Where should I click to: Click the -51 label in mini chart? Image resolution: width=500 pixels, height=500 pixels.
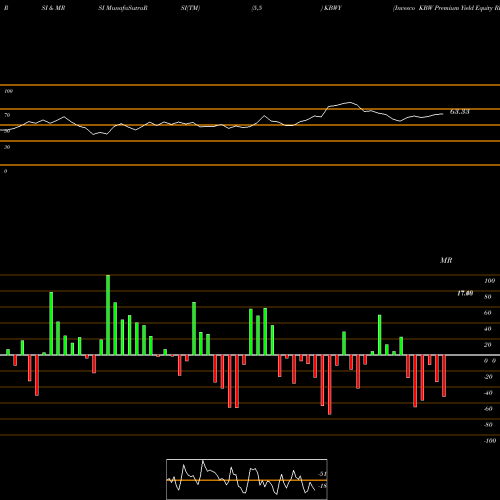pyautogui.click(x=322, y=474)
